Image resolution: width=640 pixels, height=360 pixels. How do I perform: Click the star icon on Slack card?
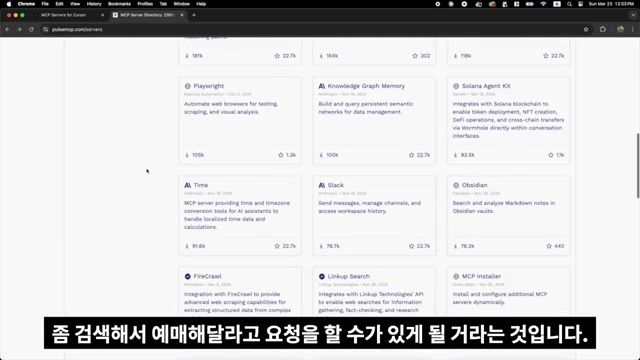click(x=411, y=246)
